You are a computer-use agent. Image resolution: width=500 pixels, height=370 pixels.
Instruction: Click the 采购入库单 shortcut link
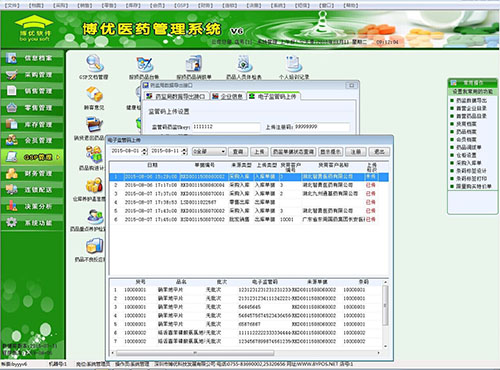(469, 163)
